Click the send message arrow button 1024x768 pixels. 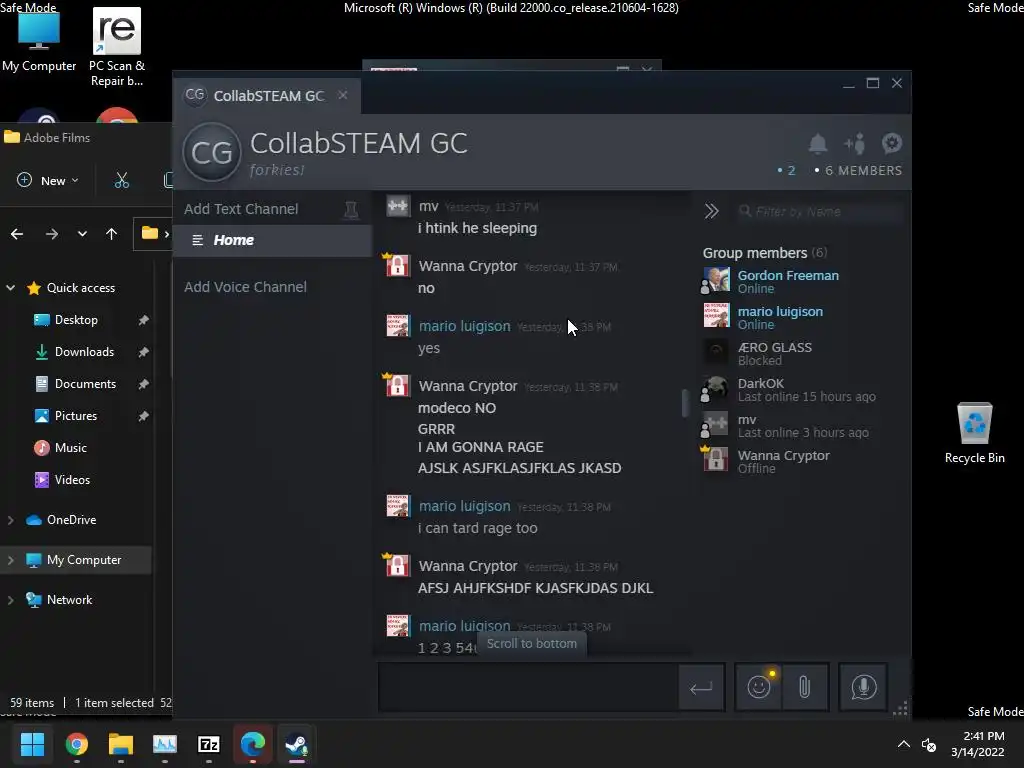coord(701,687)
